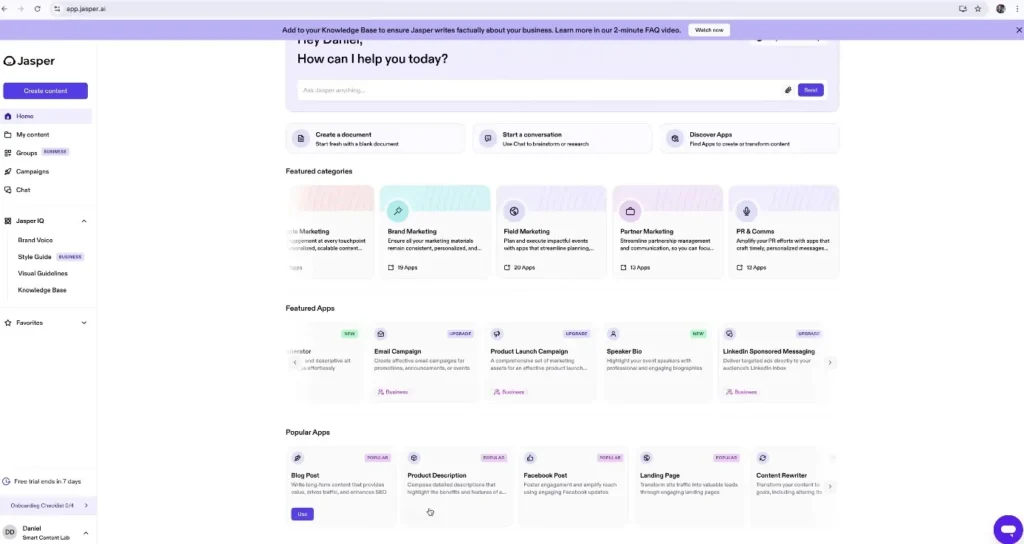Click the Partner Marketing briefcase icon

click(630, 211)
